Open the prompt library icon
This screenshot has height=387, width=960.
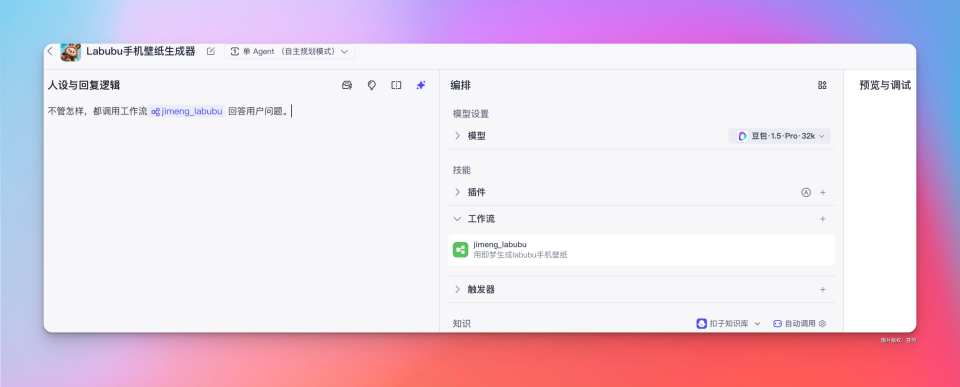[347, 86]
